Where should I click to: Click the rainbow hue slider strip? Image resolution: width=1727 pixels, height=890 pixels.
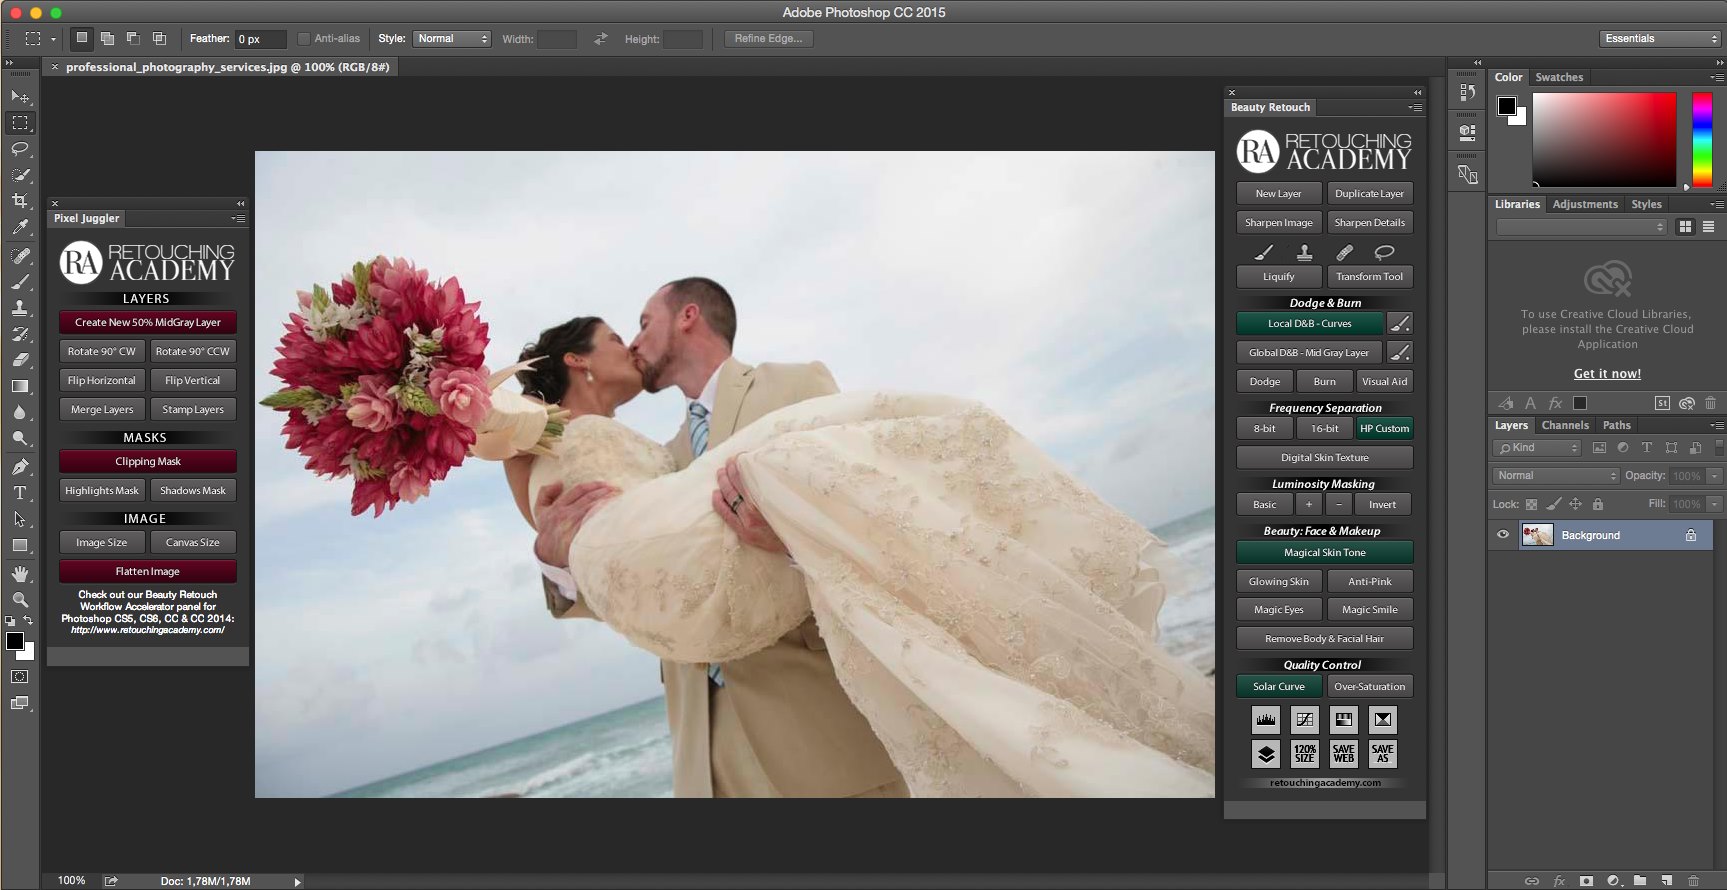tap(1702, 139)
